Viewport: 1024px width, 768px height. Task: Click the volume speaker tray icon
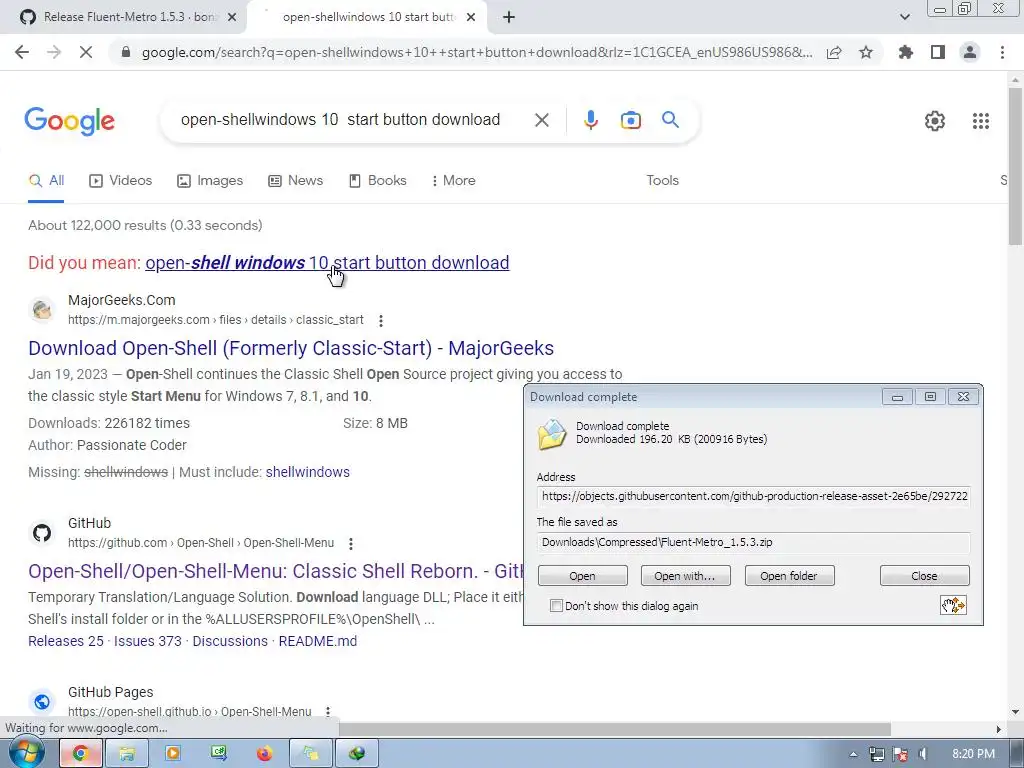923,754
